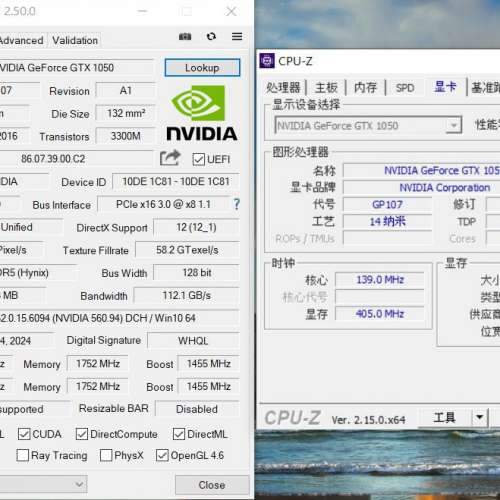
Task: Select the CPU-Z 显卡 tab
Action: coord(445,87)
